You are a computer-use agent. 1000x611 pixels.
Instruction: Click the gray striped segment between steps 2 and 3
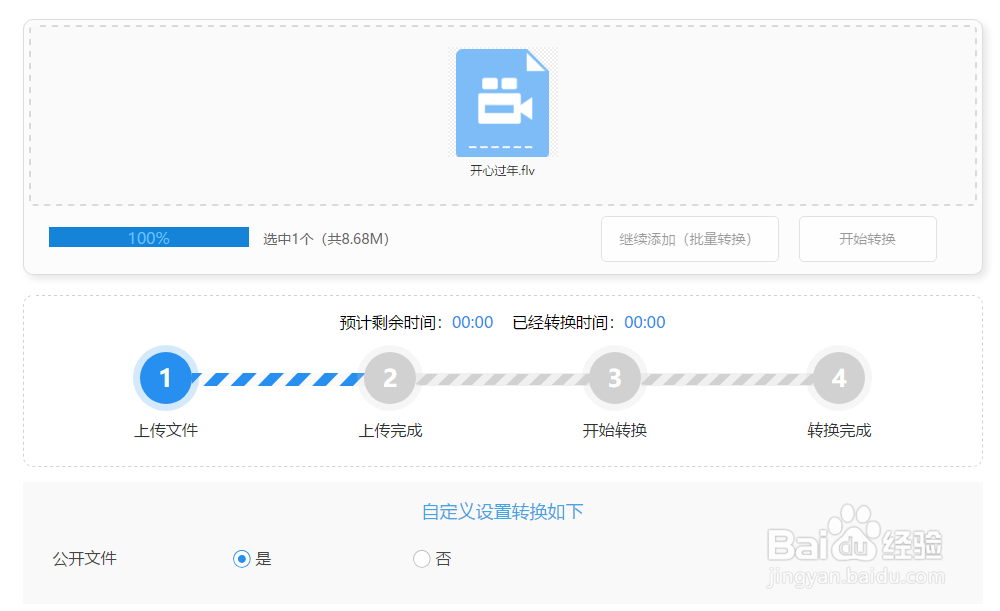pyautogui.click(x=502, y=379)
